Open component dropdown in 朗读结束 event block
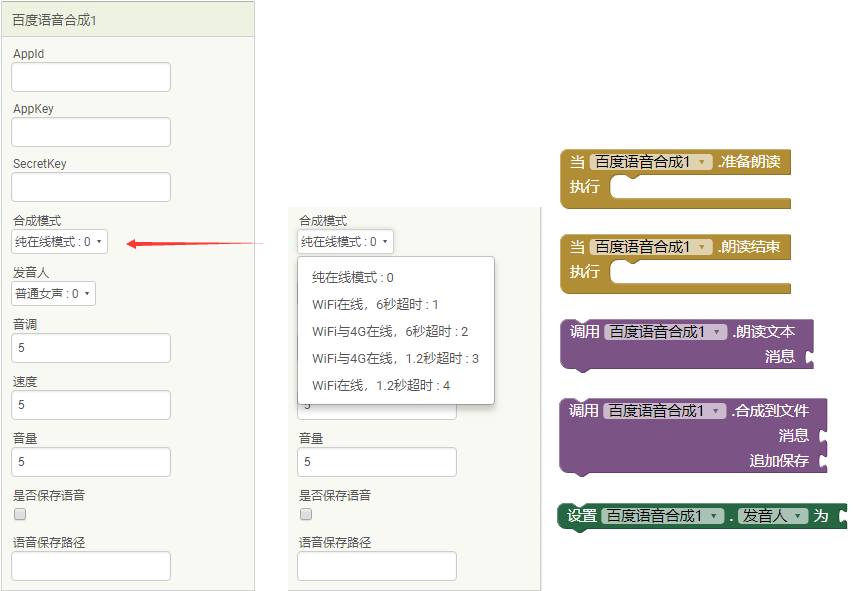Image resolution: width=854 pixels, height=591 pixels. coord(651,247)
